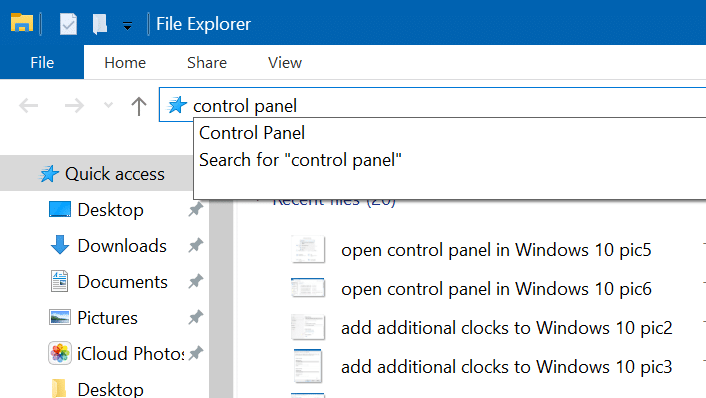Switch to the Share ribbon tab

[207, 63]
